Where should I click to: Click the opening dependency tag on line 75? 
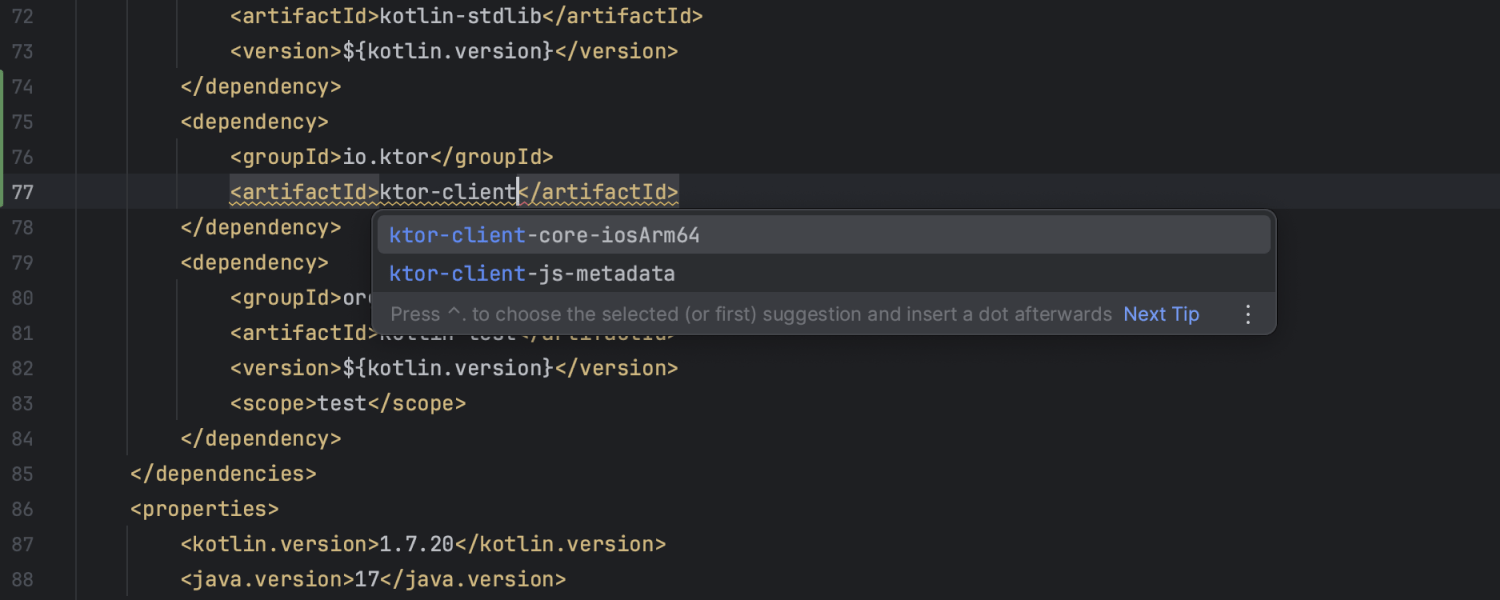tap(254, 122)
